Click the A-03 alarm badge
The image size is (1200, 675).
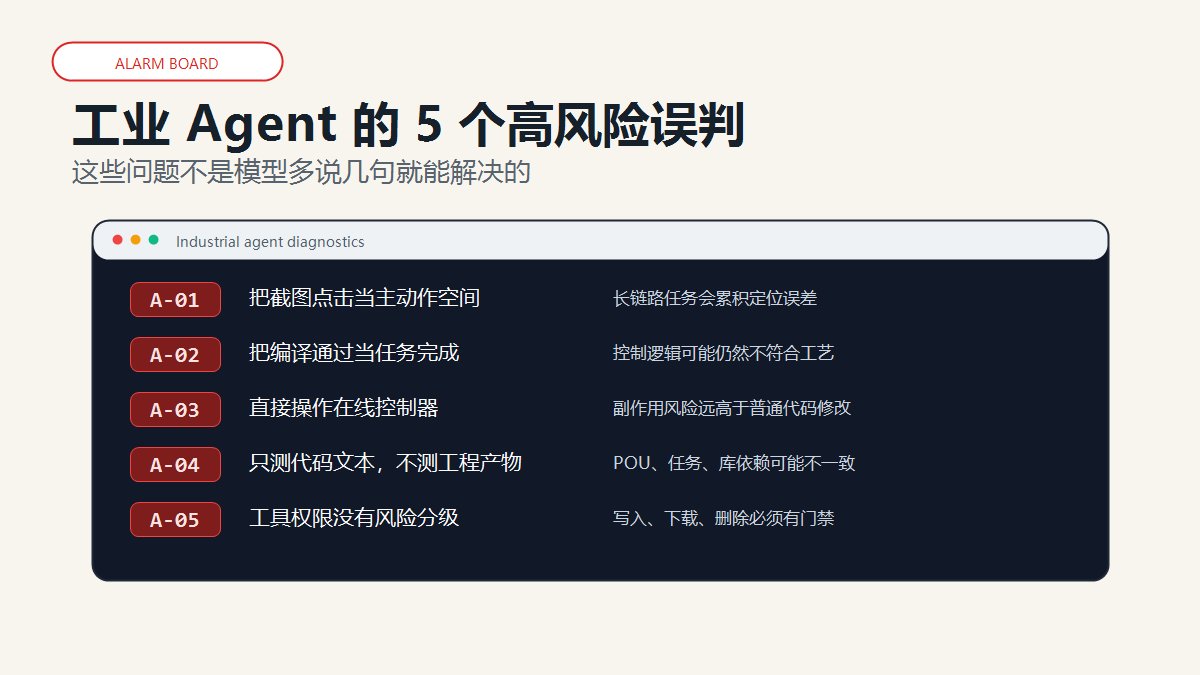(175, 409)
